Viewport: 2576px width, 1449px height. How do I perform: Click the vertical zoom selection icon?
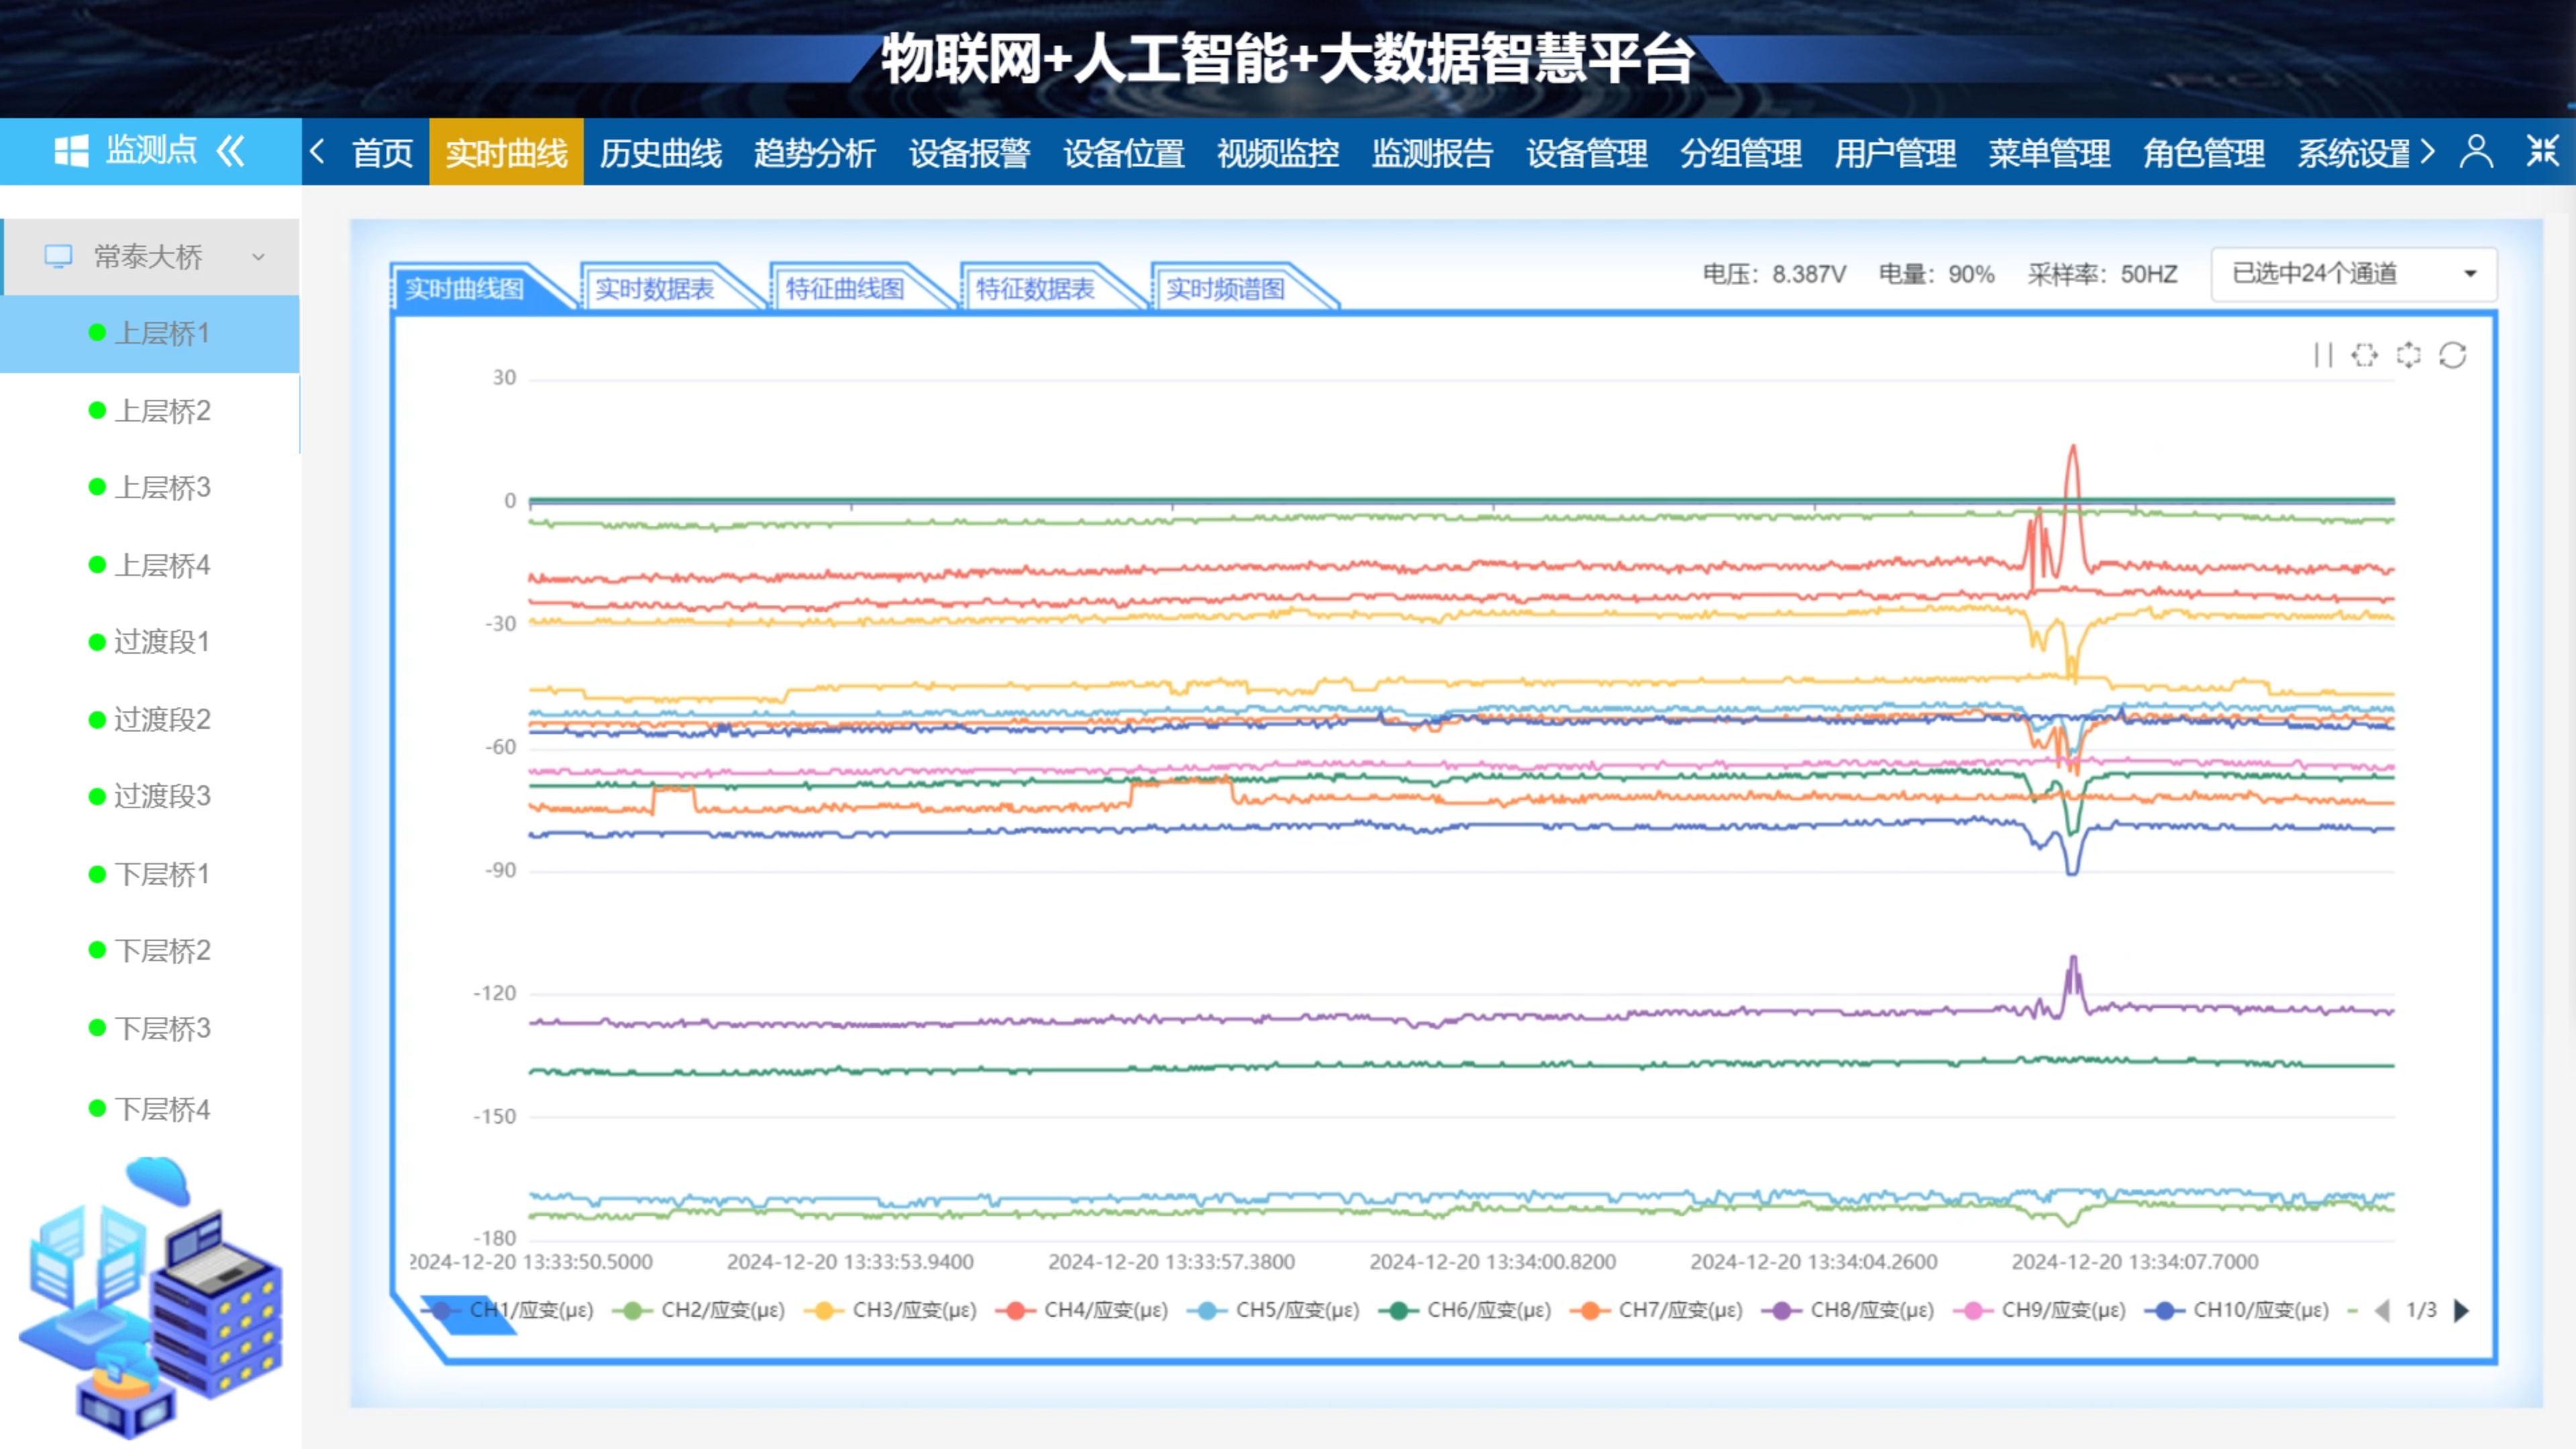(2409, 355)
